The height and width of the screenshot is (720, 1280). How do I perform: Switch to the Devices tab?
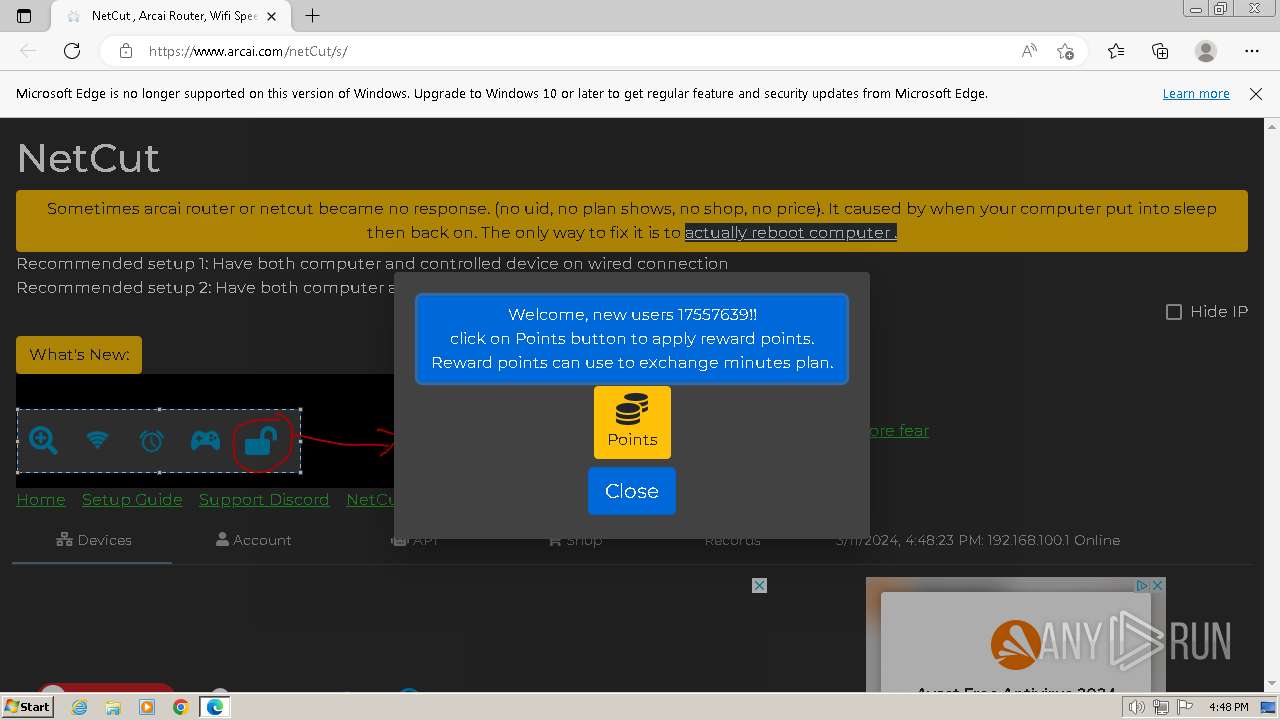click(x=94, y=540)
